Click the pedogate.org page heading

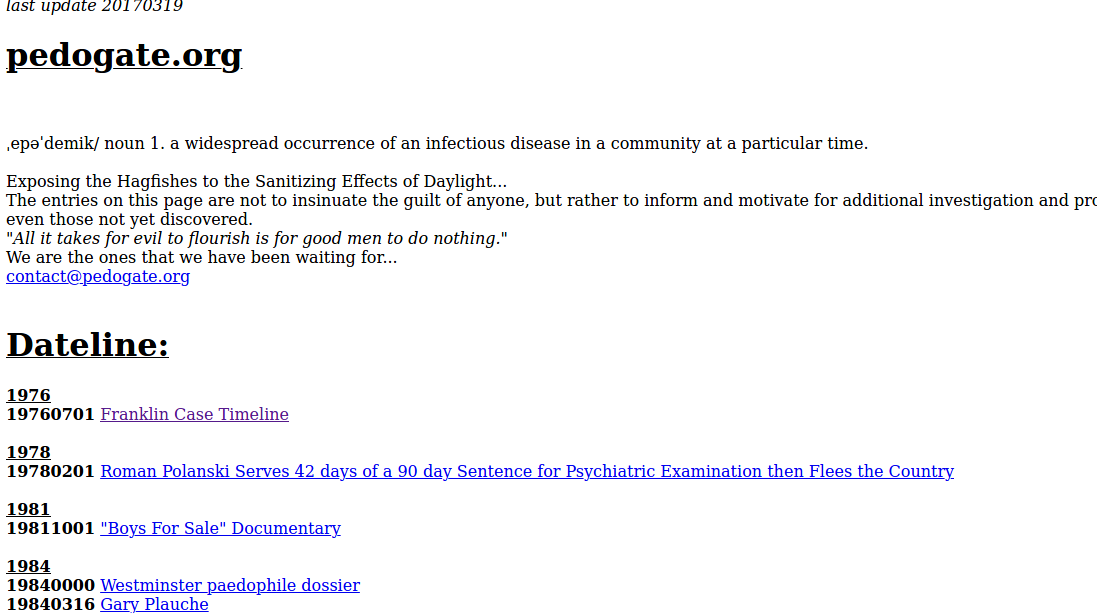tap(124, 55)
